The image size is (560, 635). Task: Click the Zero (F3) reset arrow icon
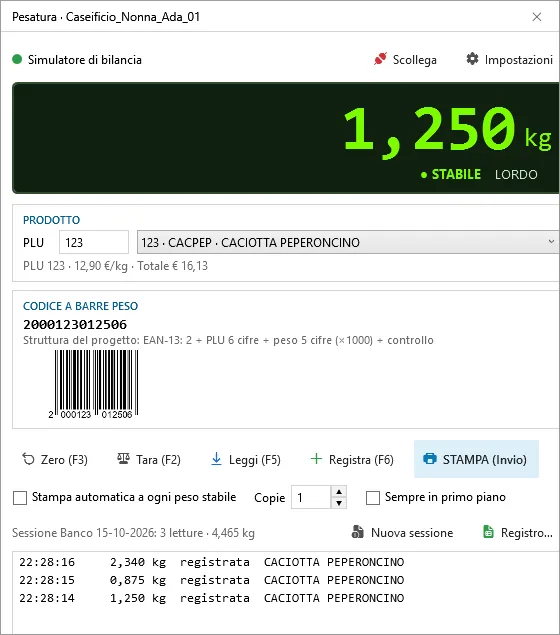coord(28,459)
